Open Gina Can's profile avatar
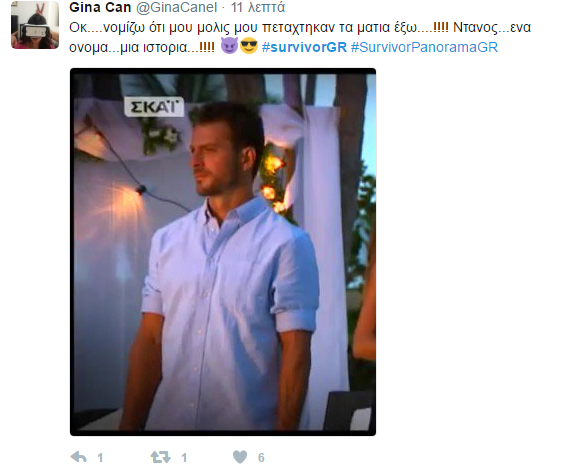 point(35,24)
